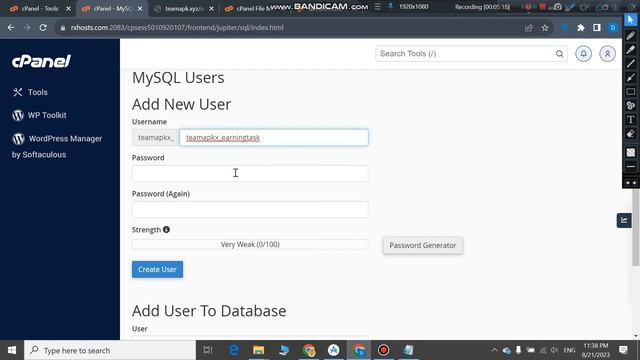Viewport: 640px width, 360px height.
Task: Click the browser address bar URL
Action: (x=177, y=28)
